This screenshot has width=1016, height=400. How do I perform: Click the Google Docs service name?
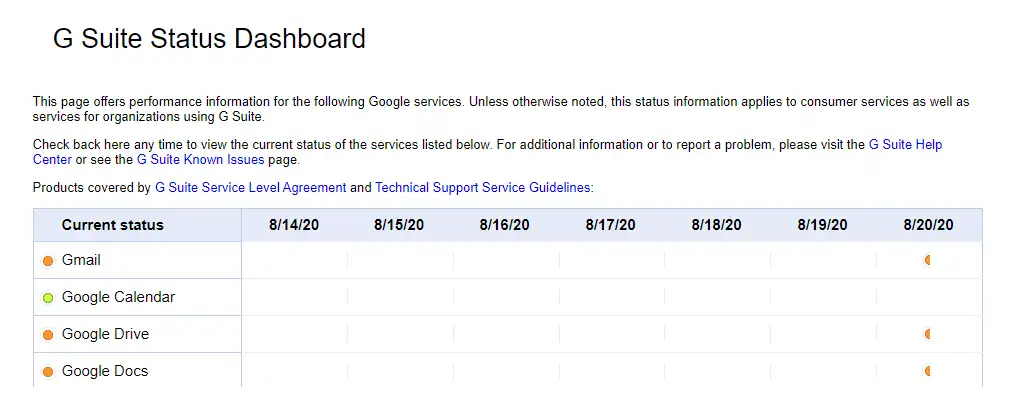pos(105,371)
